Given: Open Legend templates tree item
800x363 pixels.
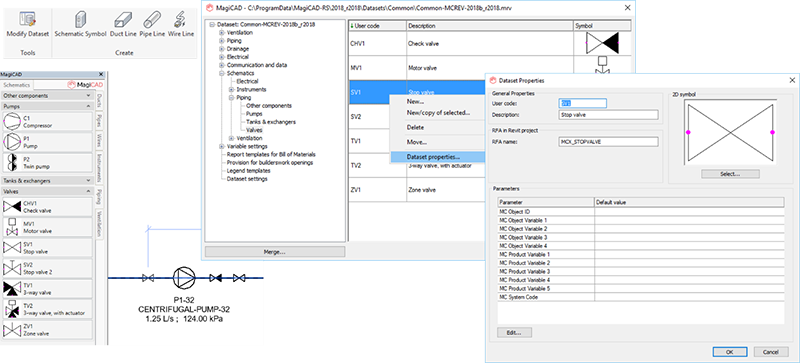Looking at the screenshot, I should (248, 171).
